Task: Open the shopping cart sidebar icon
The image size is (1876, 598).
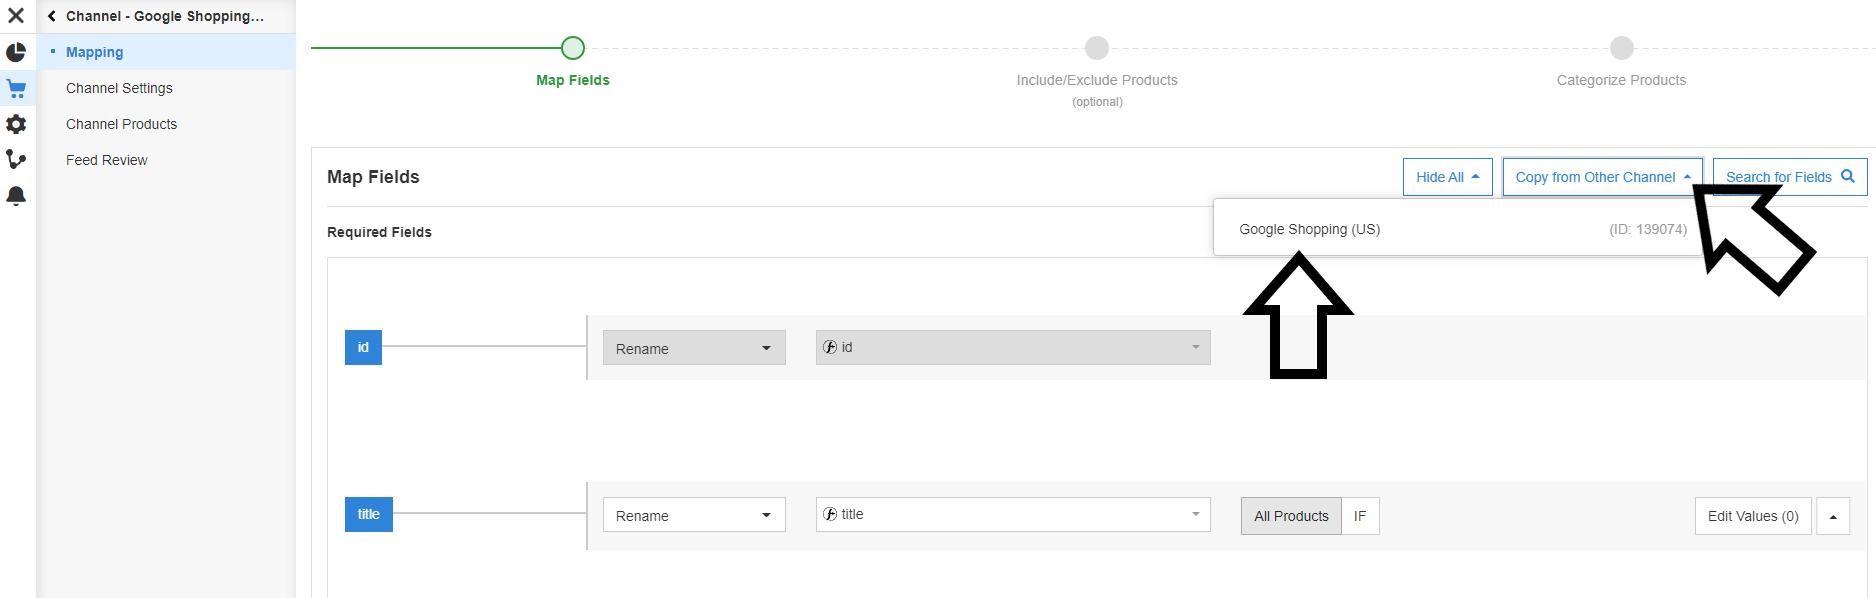Action: [x=16, y=89]
